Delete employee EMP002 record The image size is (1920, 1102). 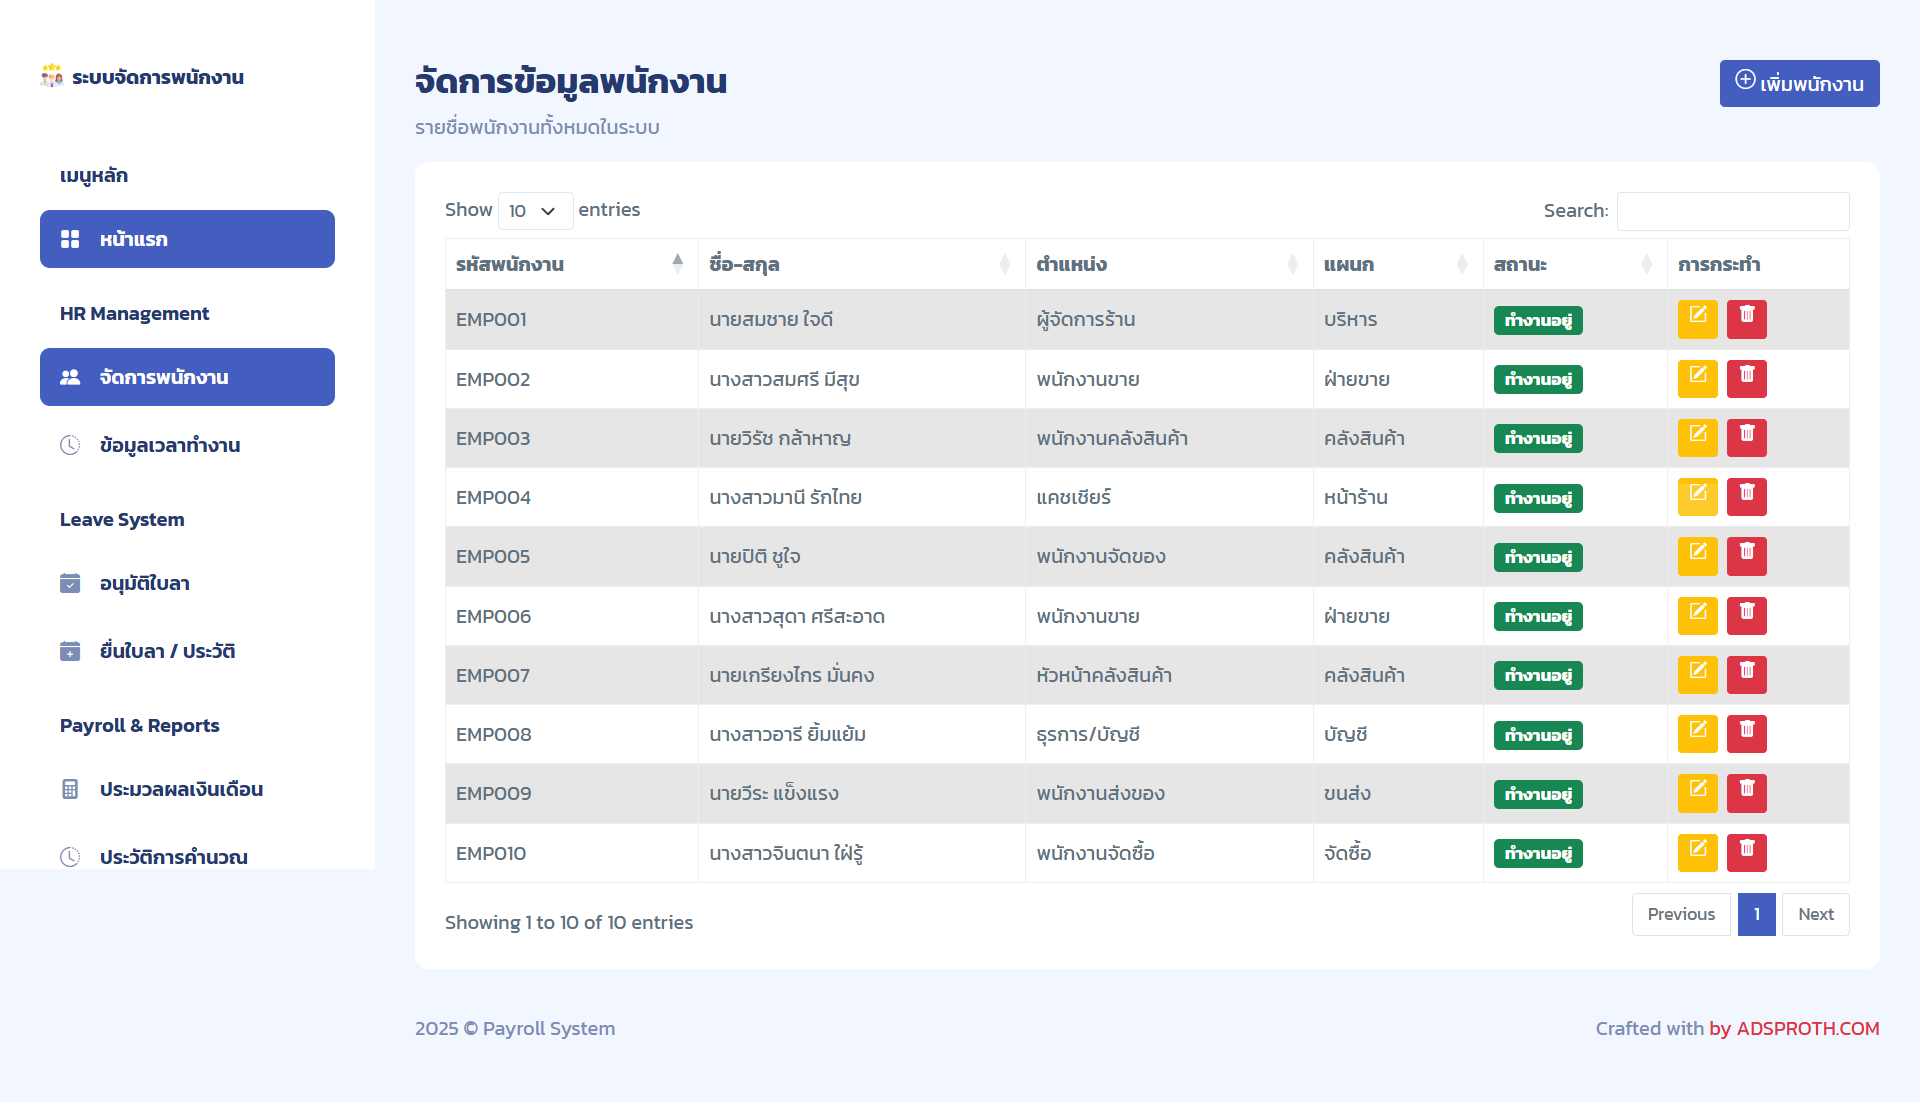click(1746, 379)
